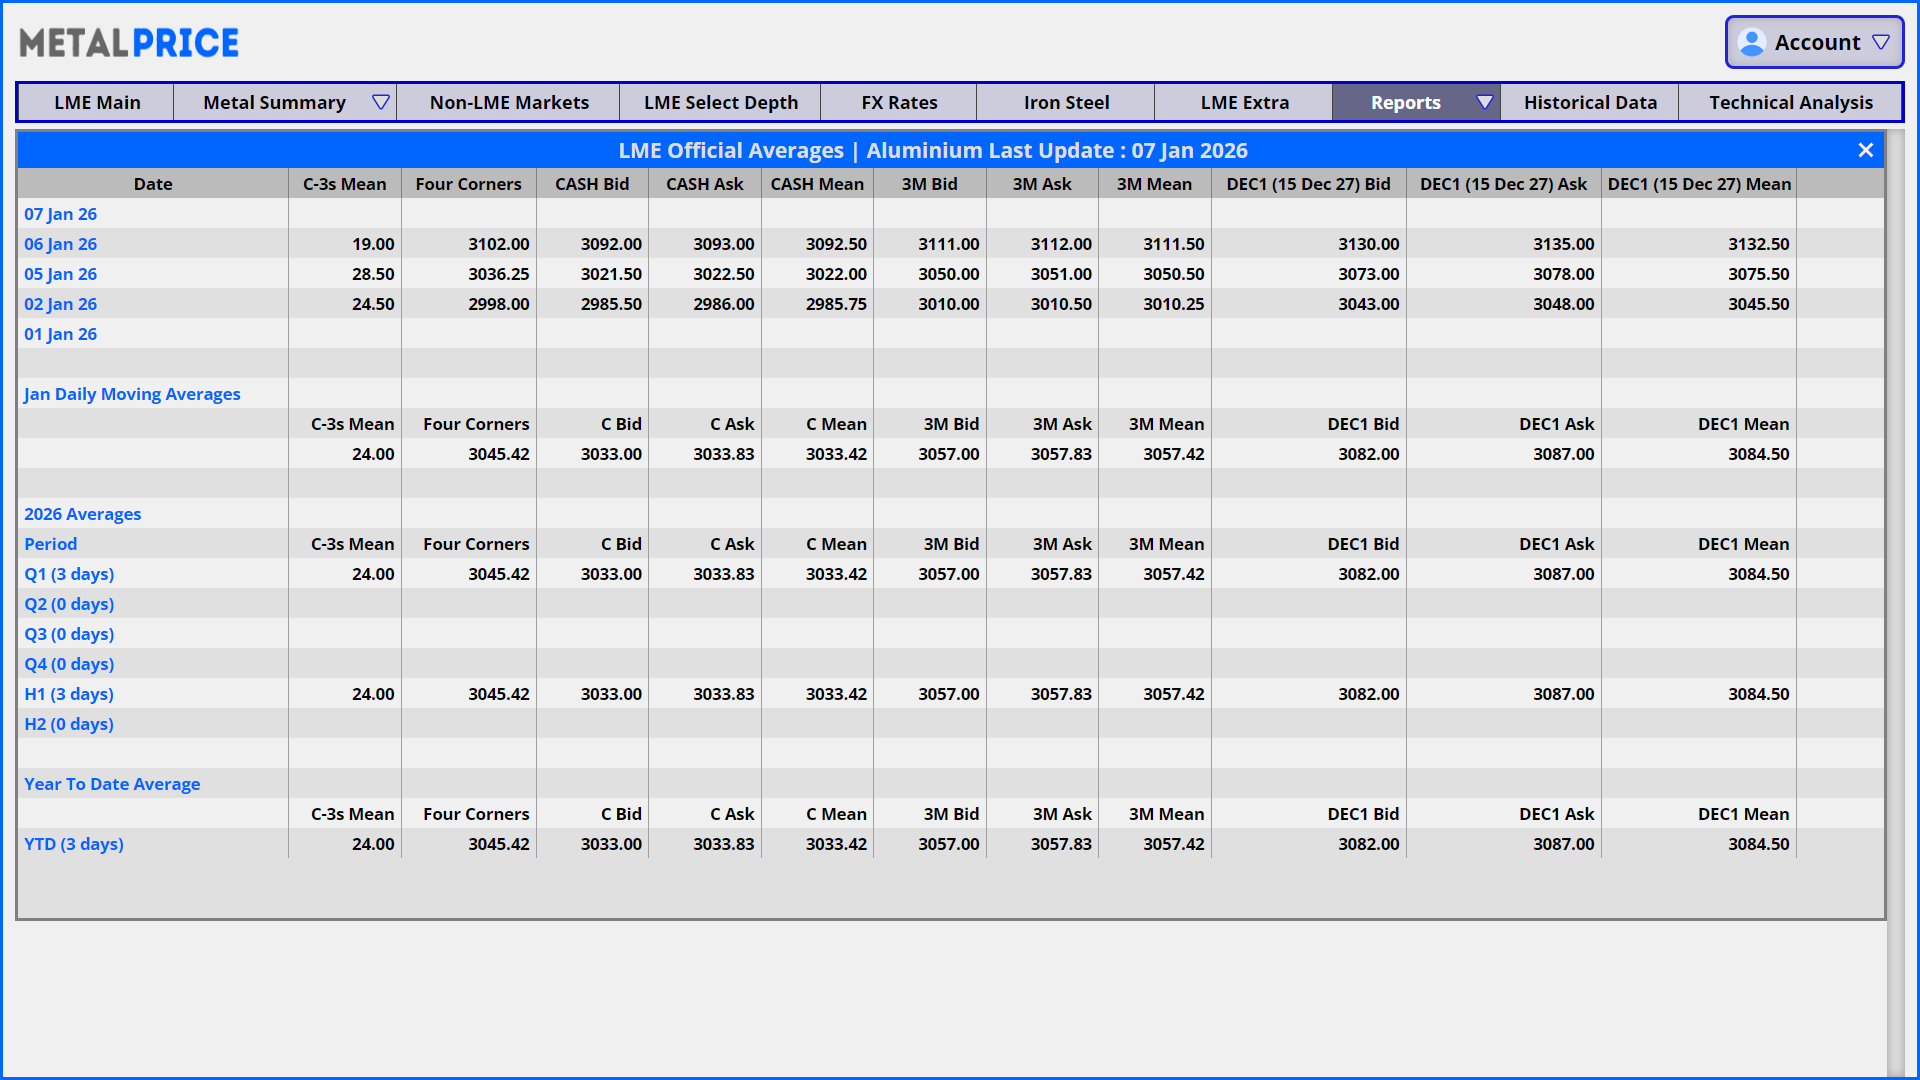Go to the FX Rates tab
Screen dimensions: 1920x1080
[x=899, y=102]
